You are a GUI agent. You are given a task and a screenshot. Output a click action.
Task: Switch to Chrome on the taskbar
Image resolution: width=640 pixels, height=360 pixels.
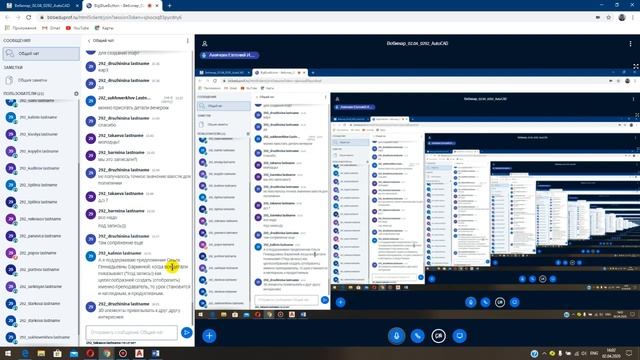click(107, 353)
